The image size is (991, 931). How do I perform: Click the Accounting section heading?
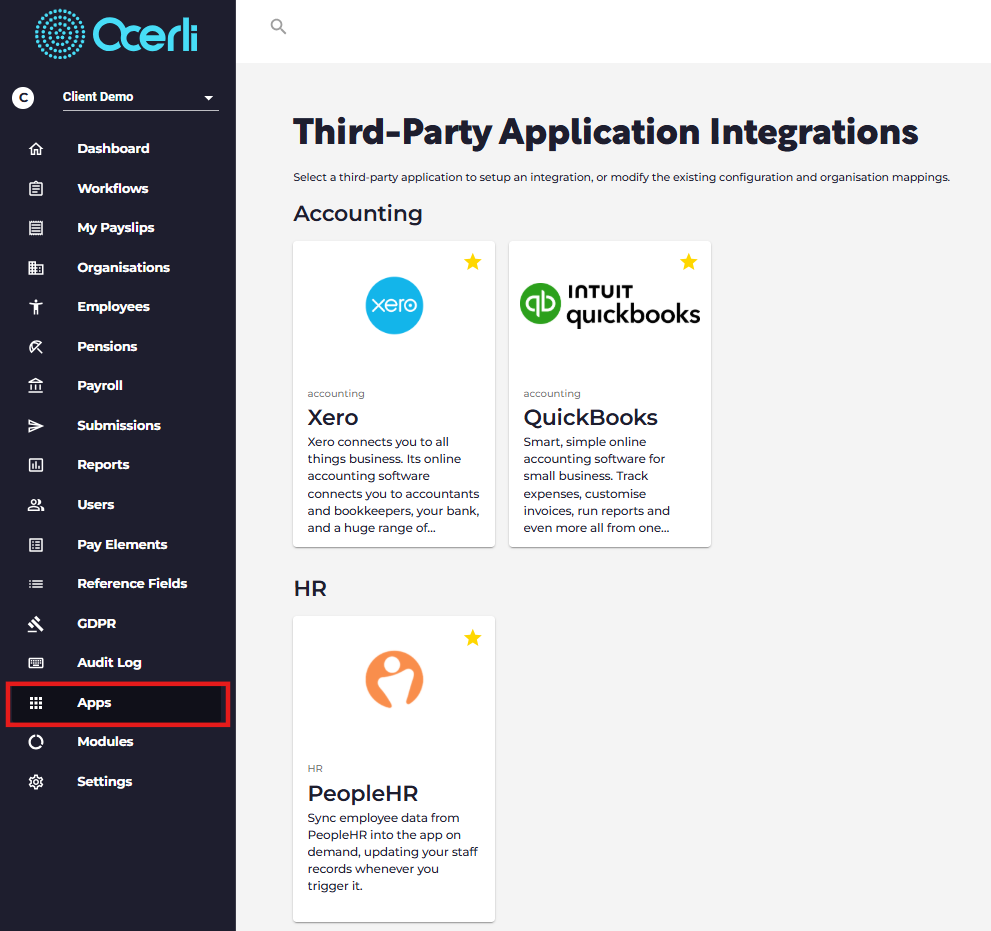tap(358, 214)
